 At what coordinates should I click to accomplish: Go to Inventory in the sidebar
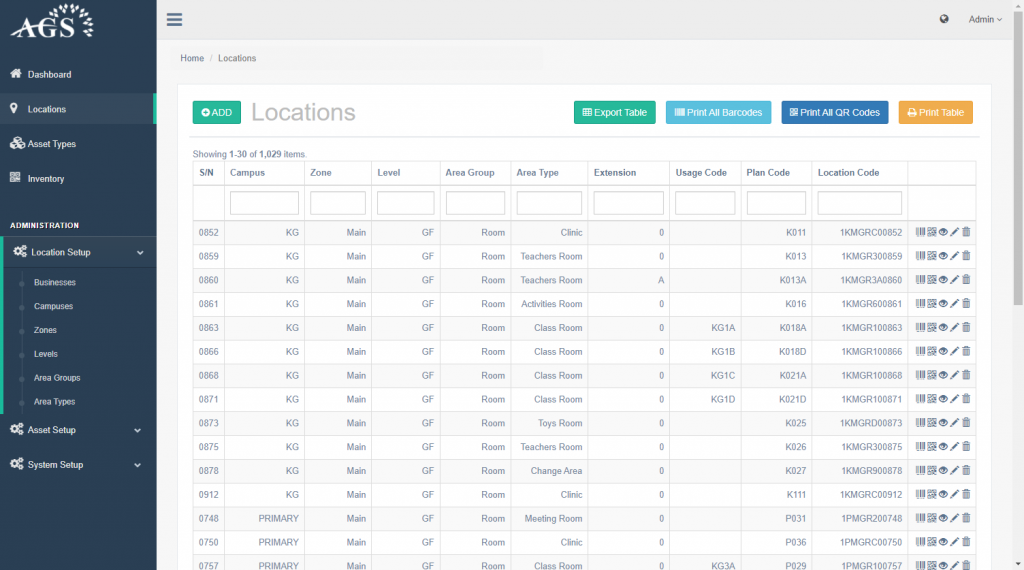pyautogui.click(x=45, y=179)
